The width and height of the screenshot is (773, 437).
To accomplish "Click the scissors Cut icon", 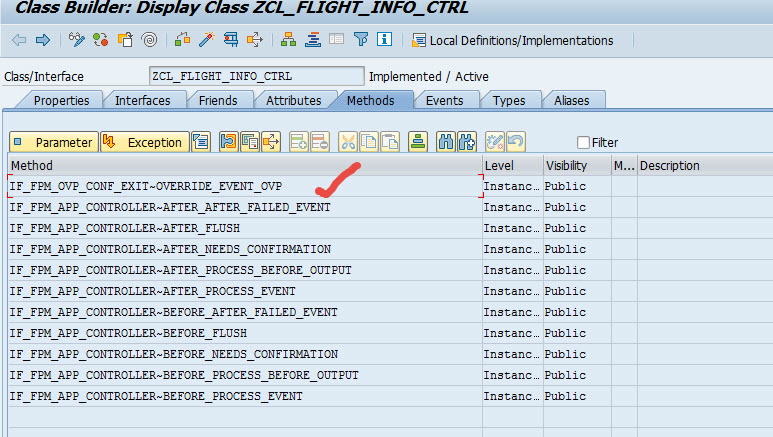I will coord(348,142).
